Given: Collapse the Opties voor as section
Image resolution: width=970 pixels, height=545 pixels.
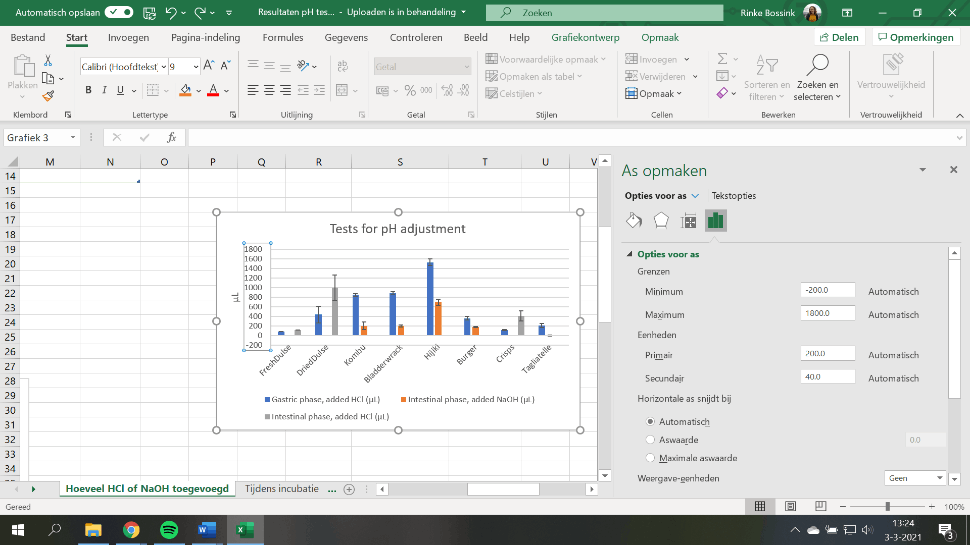Looking at the screenshot, I should [630, 254].
